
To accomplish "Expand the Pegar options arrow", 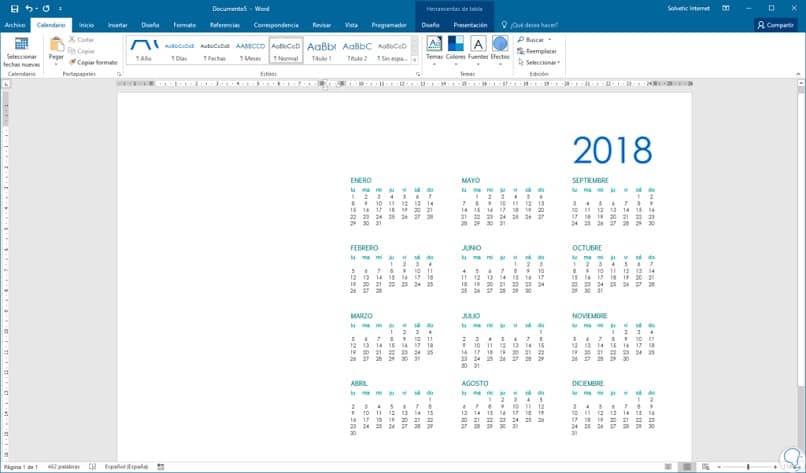I will pyautogui.click(x=56, y=64).
